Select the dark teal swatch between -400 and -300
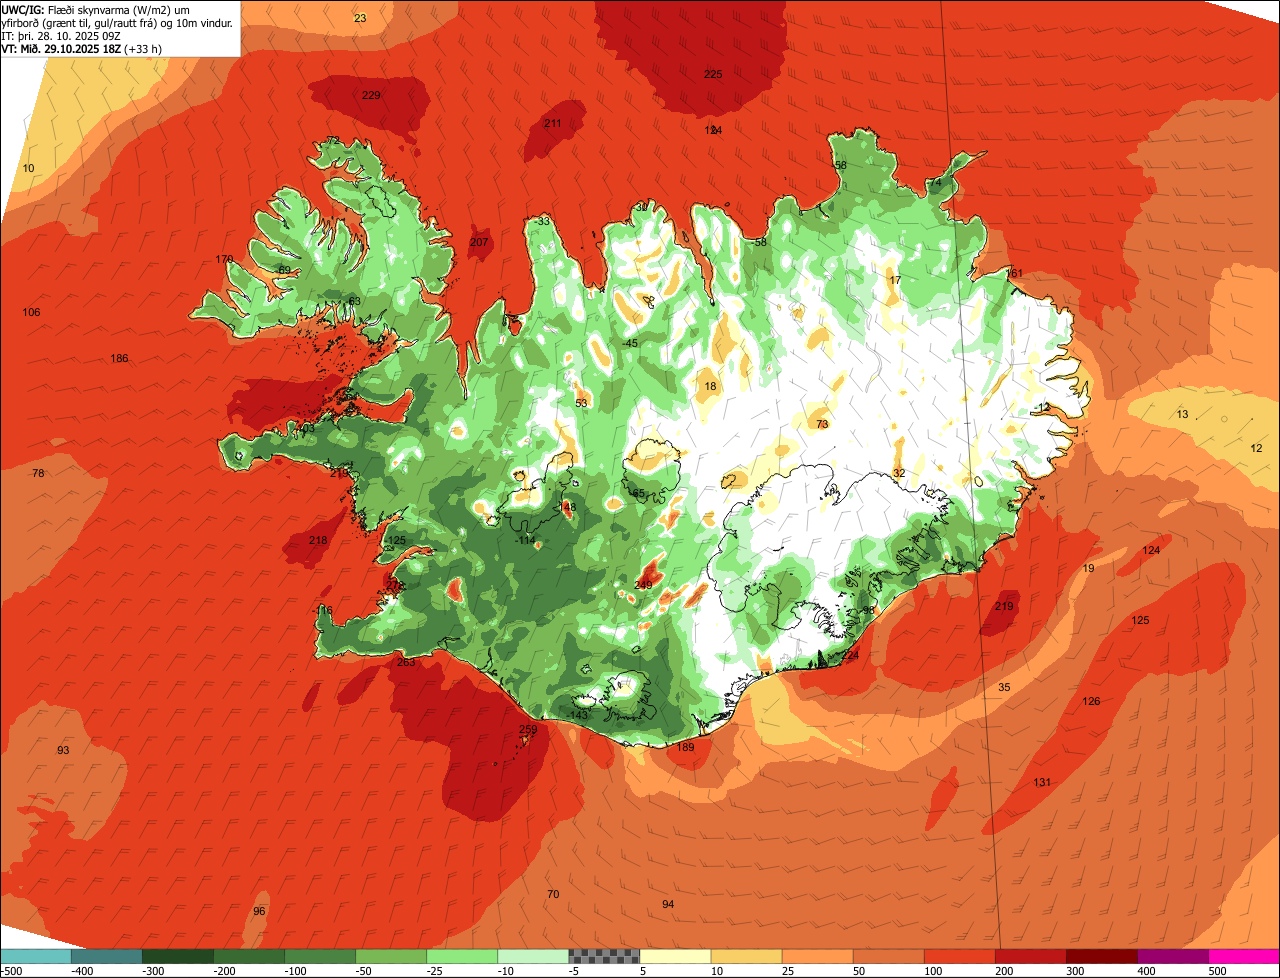The width and height of the screenshot is (1280, 978). point(107,955)
